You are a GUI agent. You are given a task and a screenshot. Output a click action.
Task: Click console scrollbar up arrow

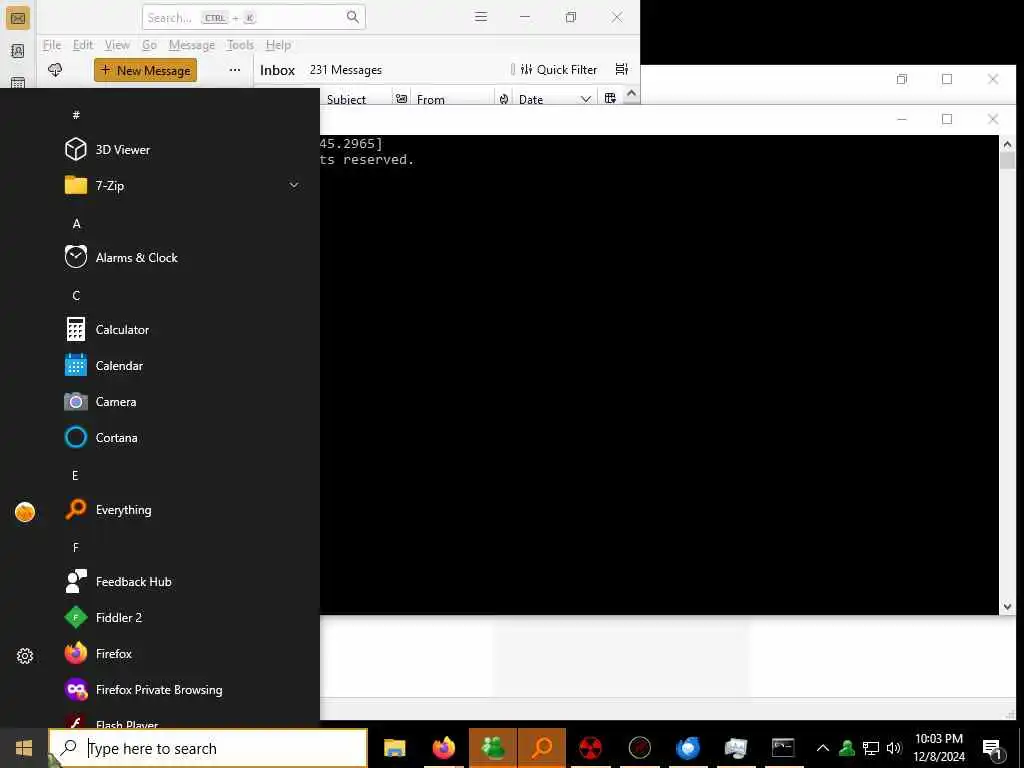pyautogui.click(x=1007, y=144)
